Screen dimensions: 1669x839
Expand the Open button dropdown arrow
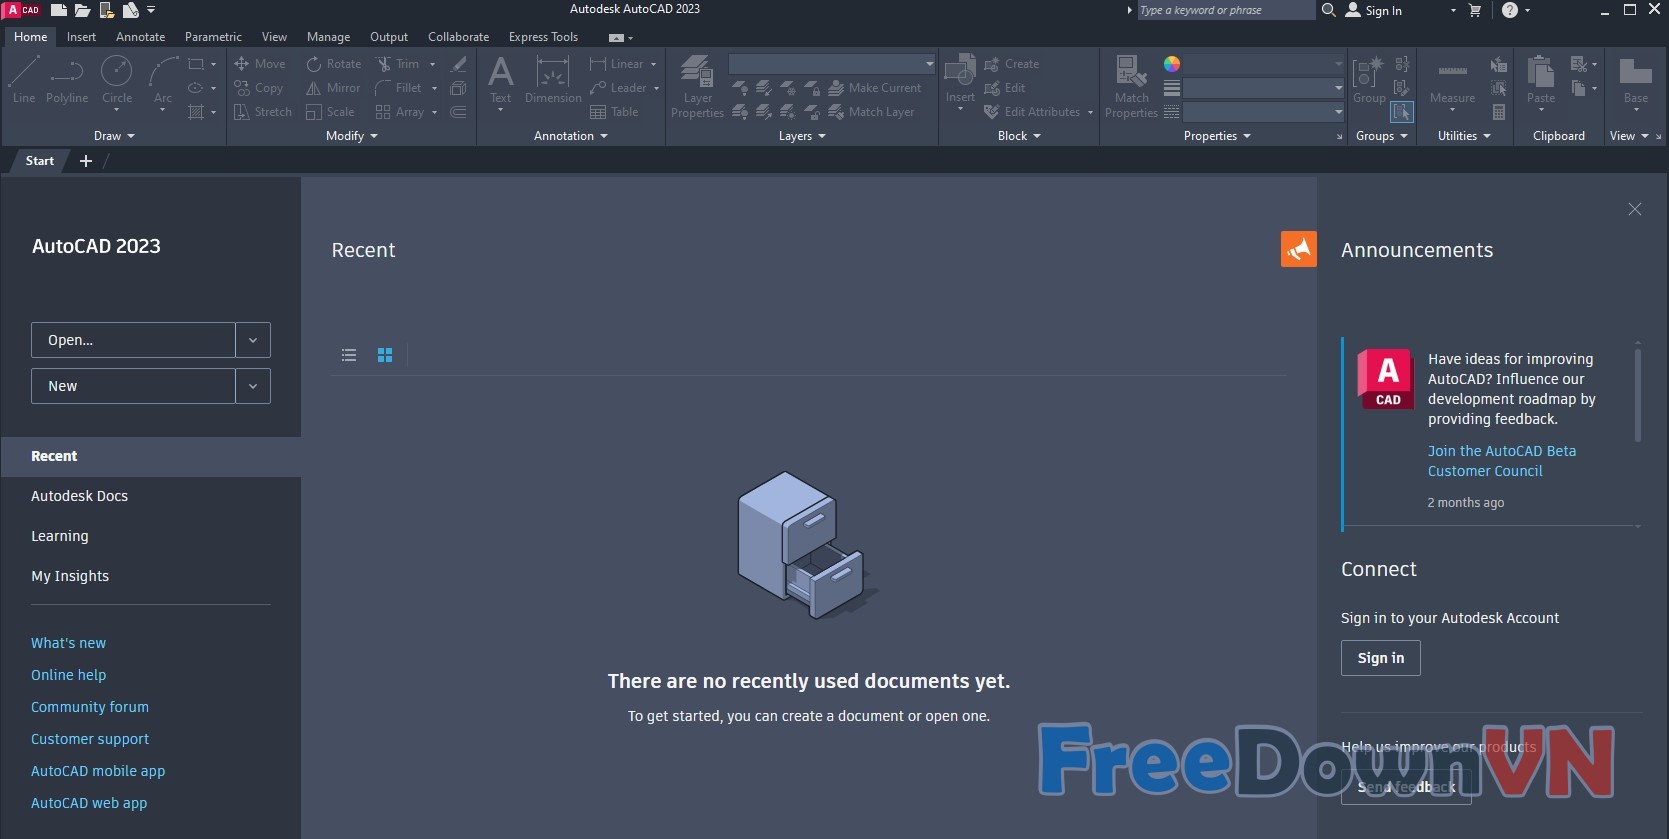click(253, 340)
